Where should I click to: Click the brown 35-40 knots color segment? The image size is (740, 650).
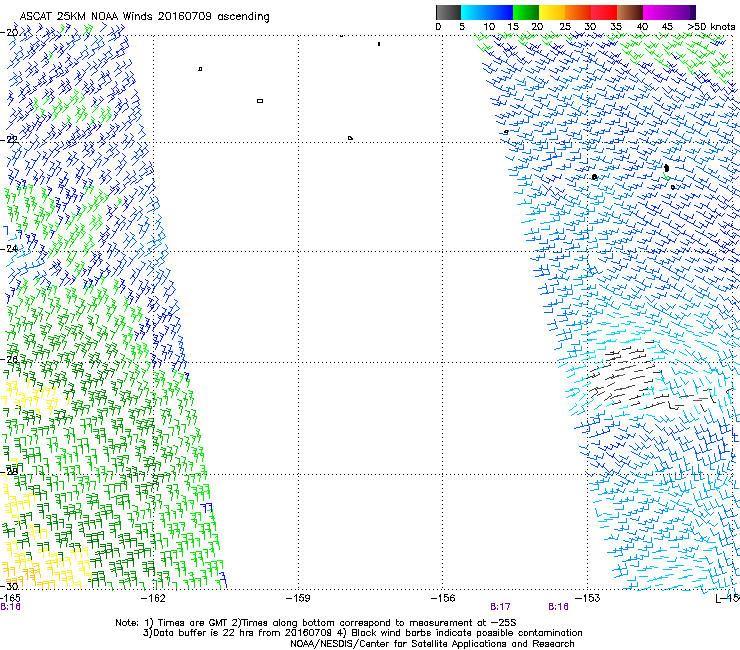tap(630, 12)
